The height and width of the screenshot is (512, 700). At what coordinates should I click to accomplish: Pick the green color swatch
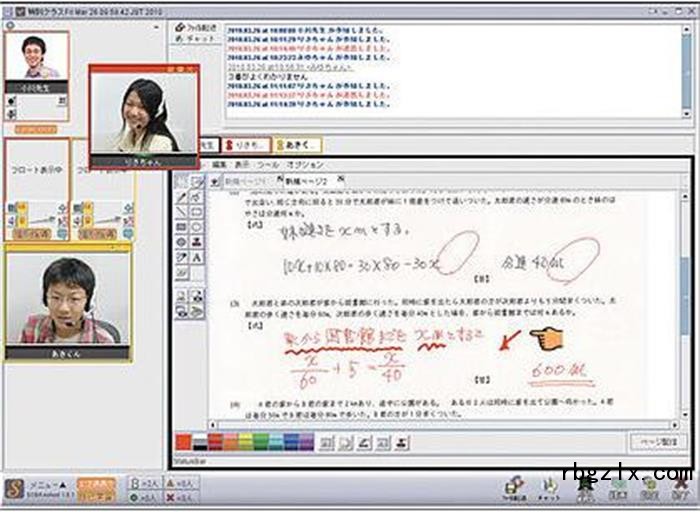click(x=261, y=442)
